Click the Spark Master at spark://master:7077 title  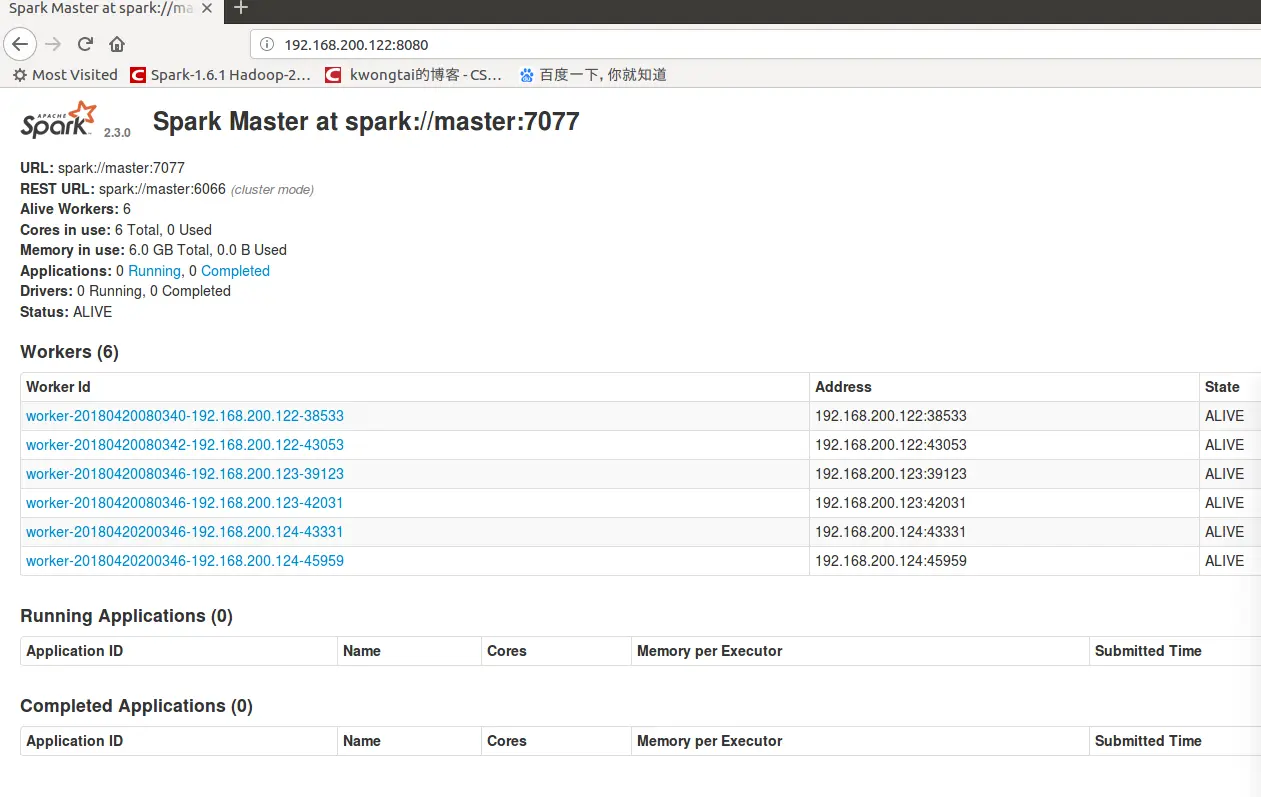coord(366,122)
